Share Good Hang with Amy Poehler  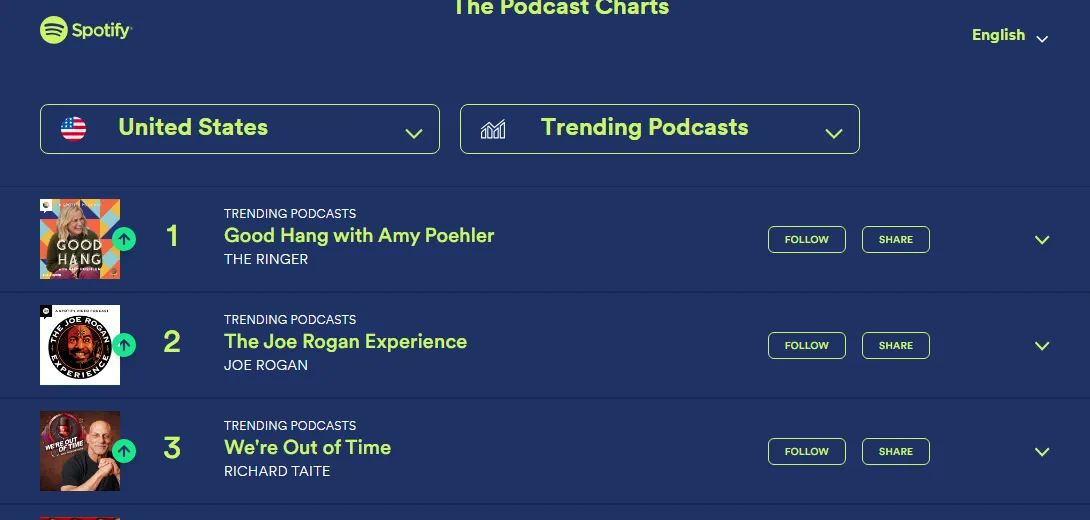point(895,239)
